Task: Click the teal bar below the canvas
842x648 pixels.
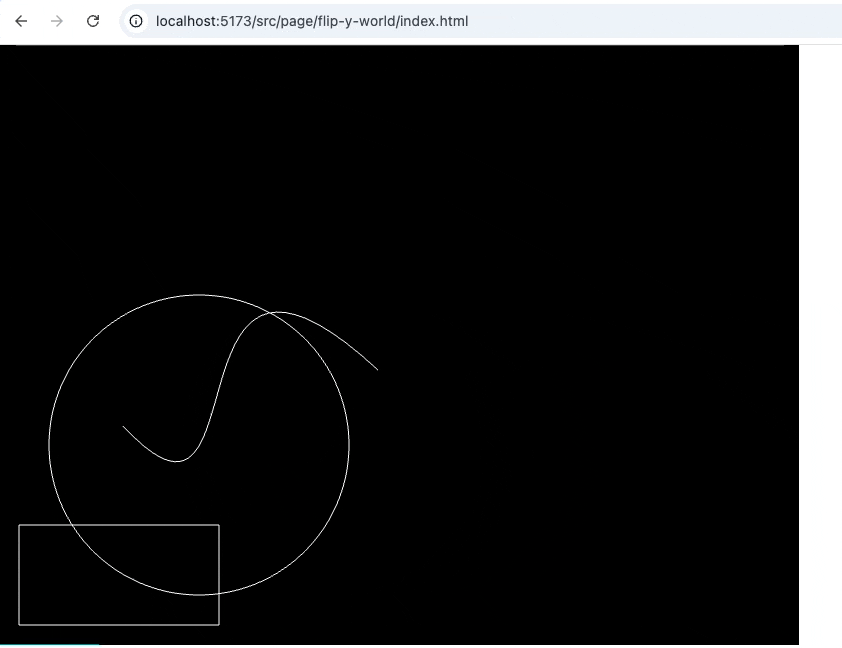Action: pos(49,645)
